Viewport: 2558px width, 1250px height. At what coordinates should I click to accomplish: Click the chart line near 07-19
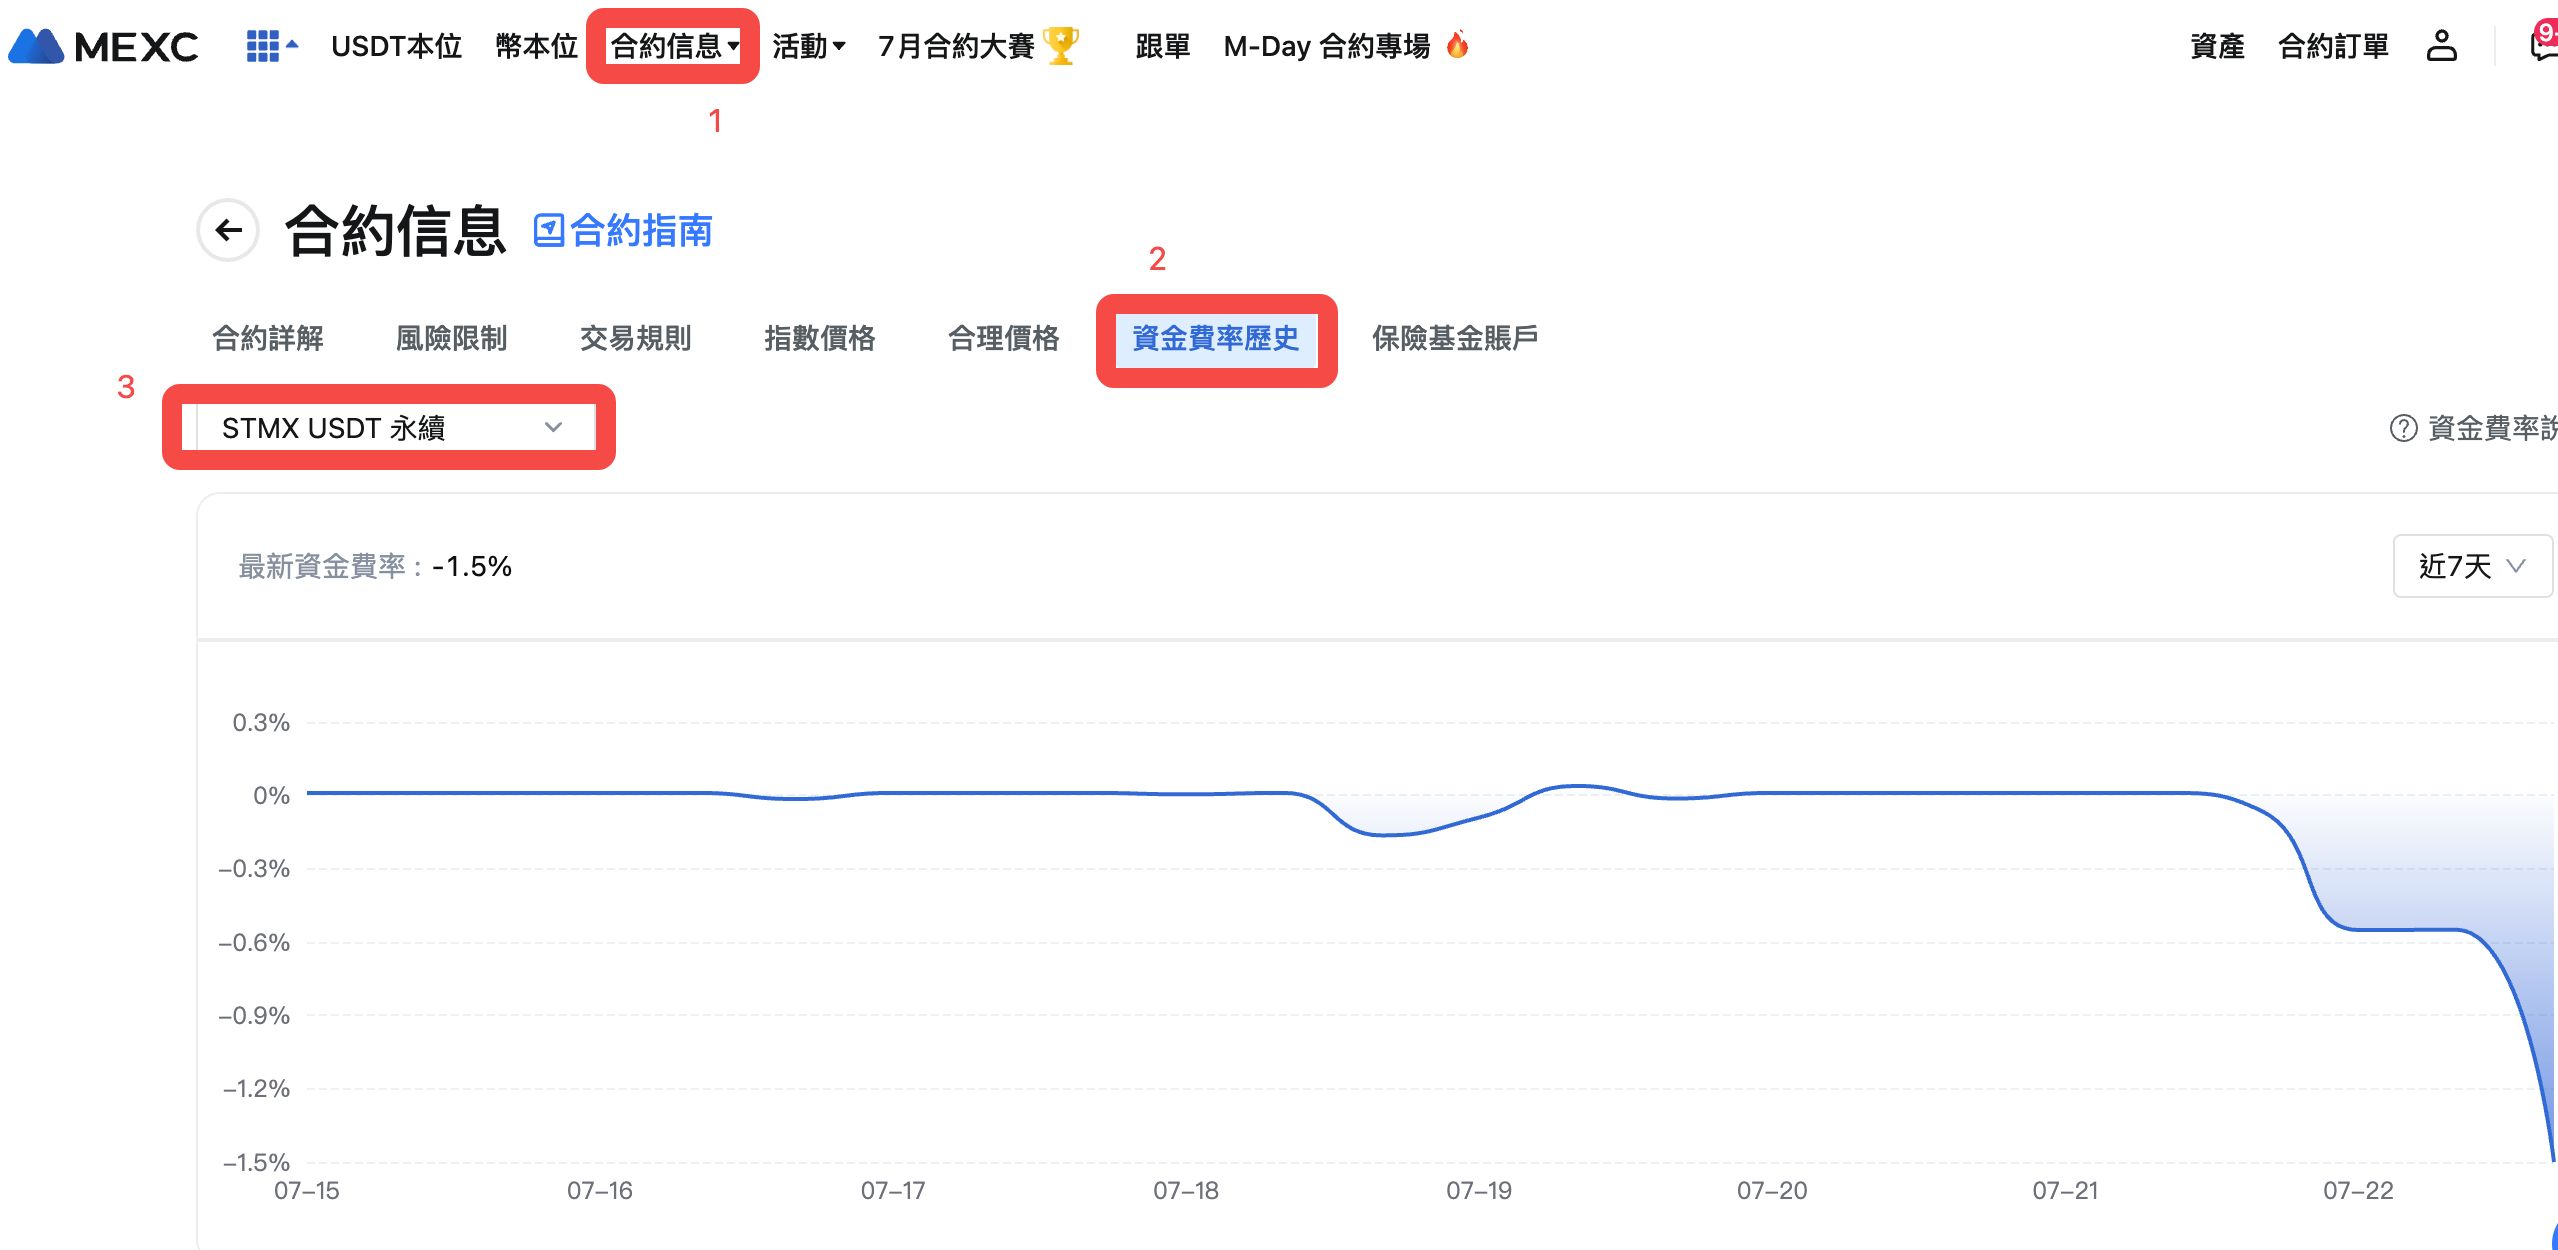coord(1479,819)
